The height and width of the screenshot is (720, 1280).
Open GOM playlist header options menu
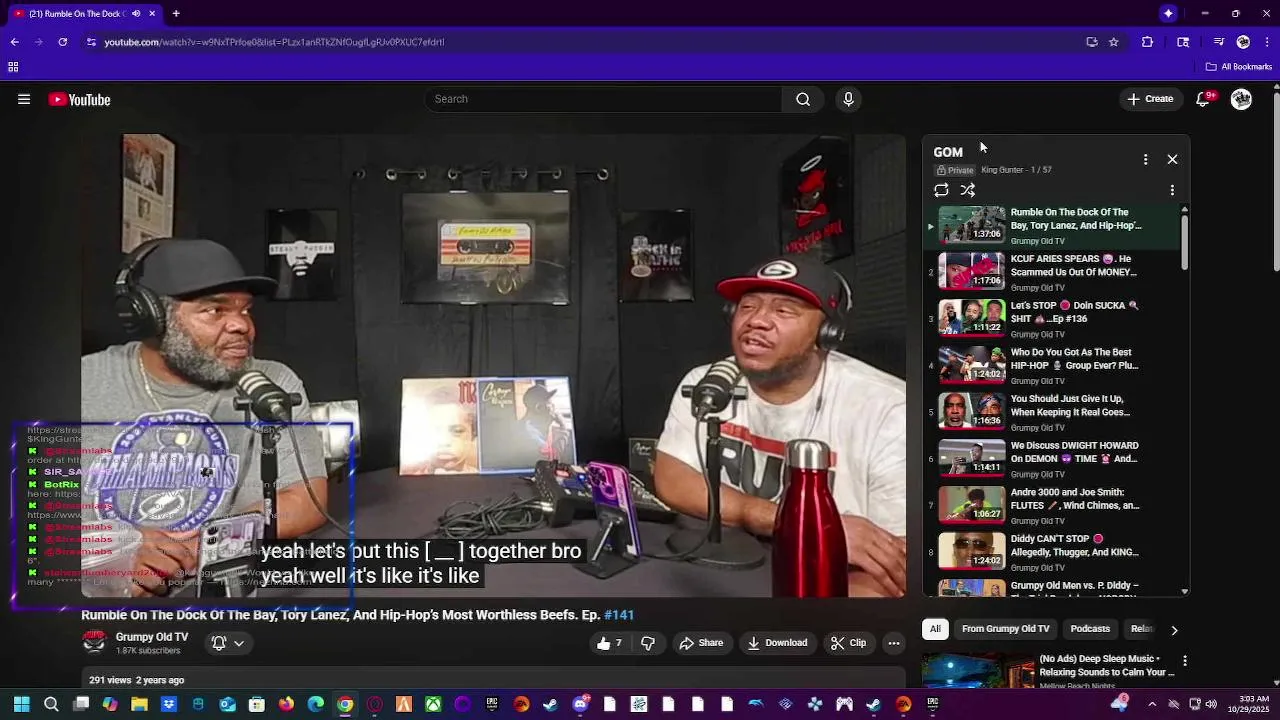point(1145,159)
